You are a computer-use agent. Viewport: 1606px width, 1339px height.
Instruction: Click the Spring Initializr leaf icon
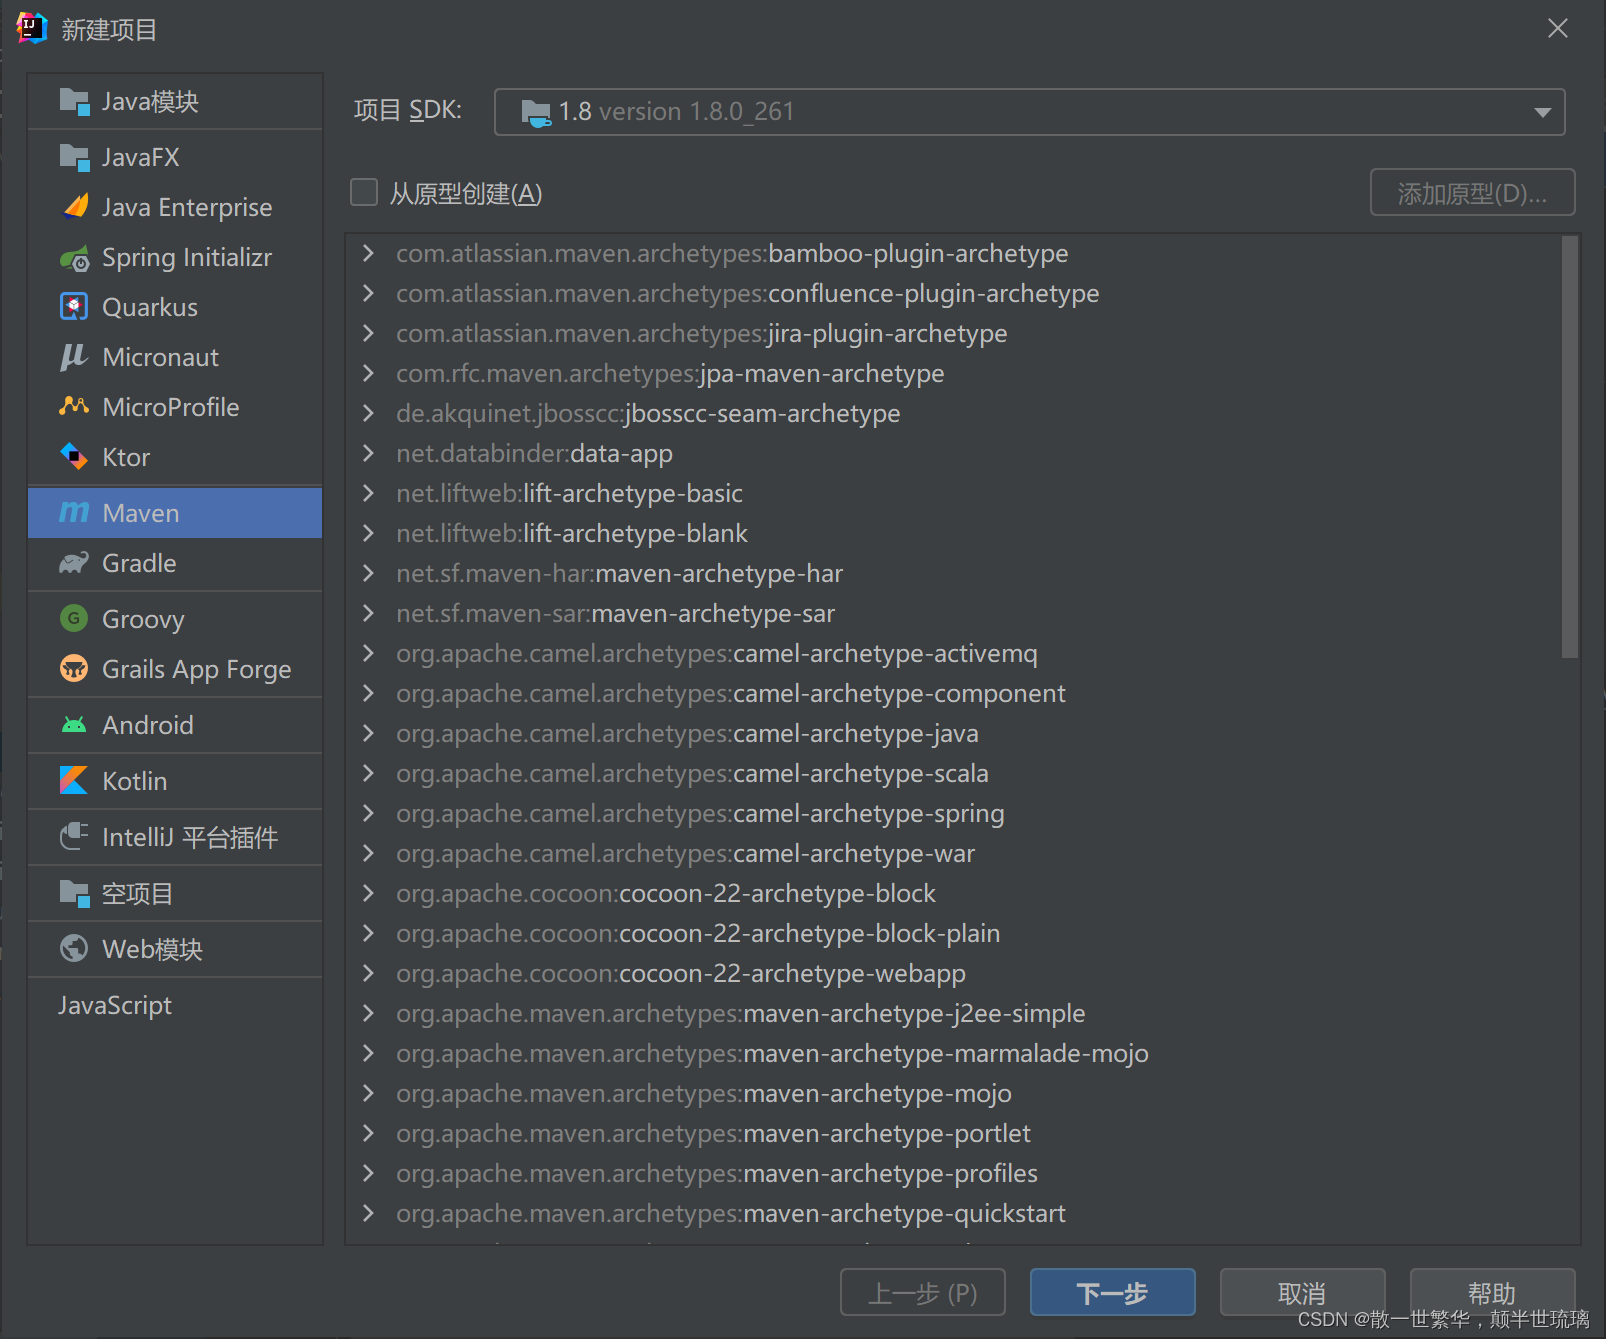74,259
